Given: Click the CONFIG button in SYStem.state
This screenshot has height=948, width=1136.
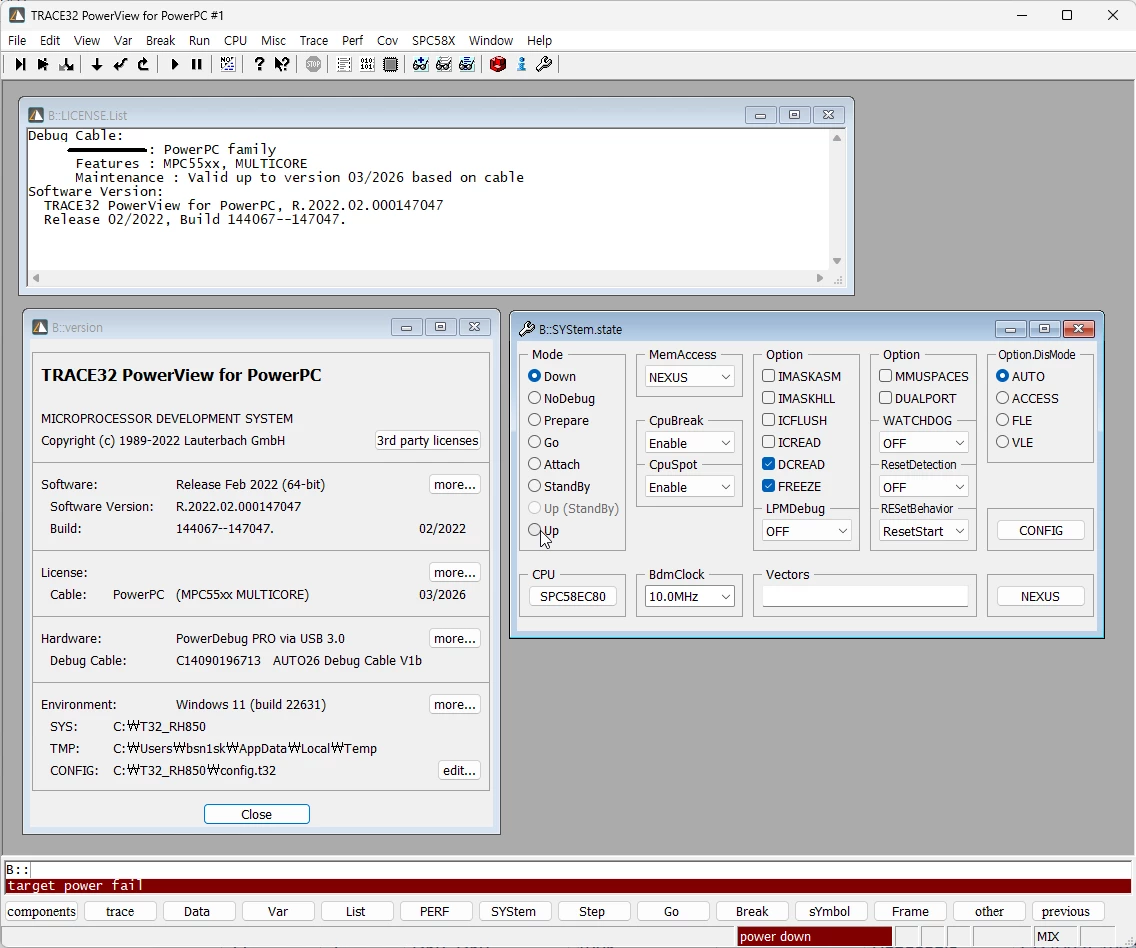Looking at the screenshot, I should [1040, 530].
